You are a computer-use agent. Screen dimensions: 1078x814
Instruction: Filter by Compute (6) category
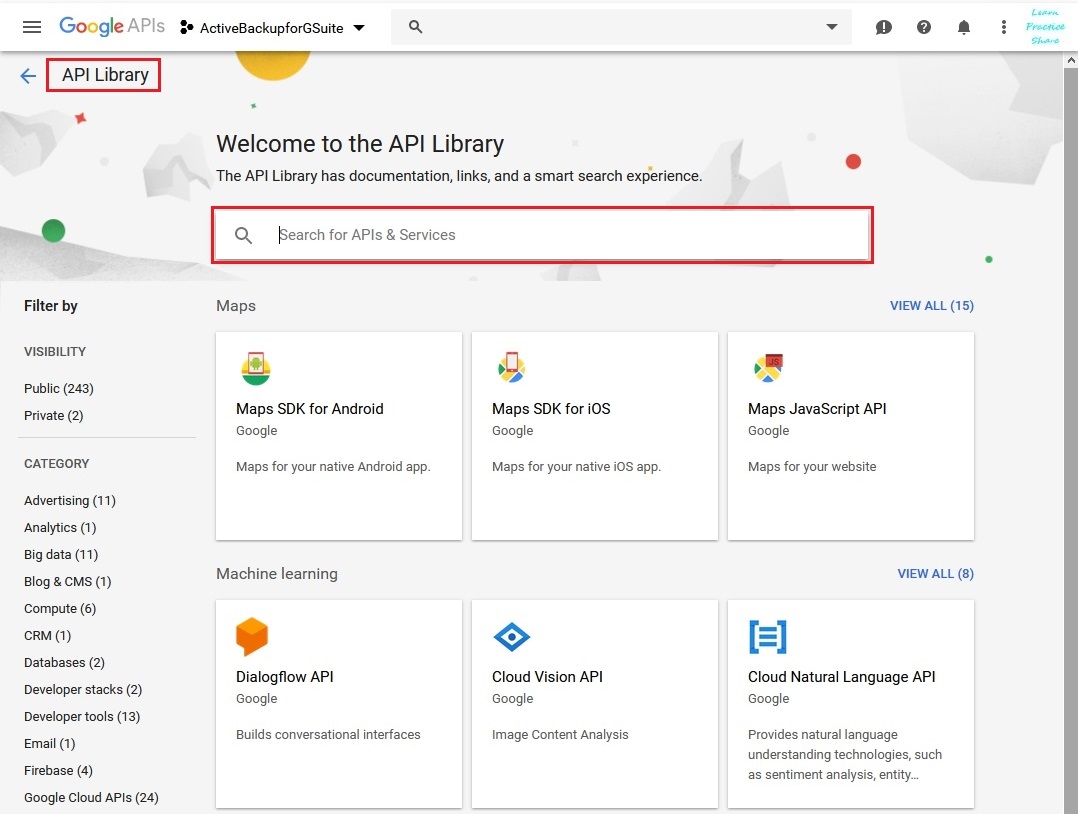point(60,608)
